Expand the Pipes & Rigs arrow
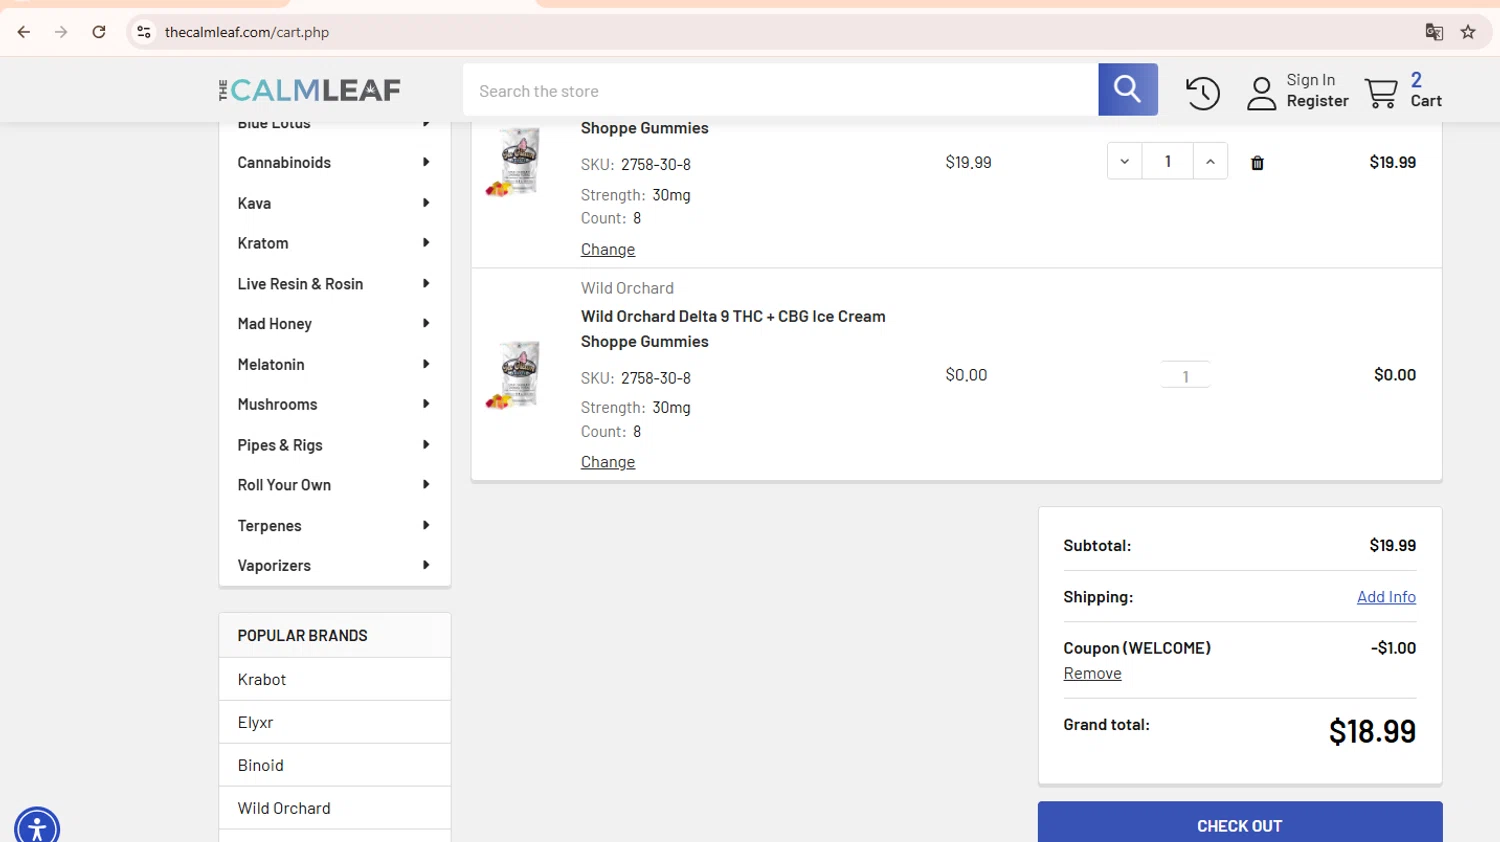1500x842 pixels. pos(426,445)
